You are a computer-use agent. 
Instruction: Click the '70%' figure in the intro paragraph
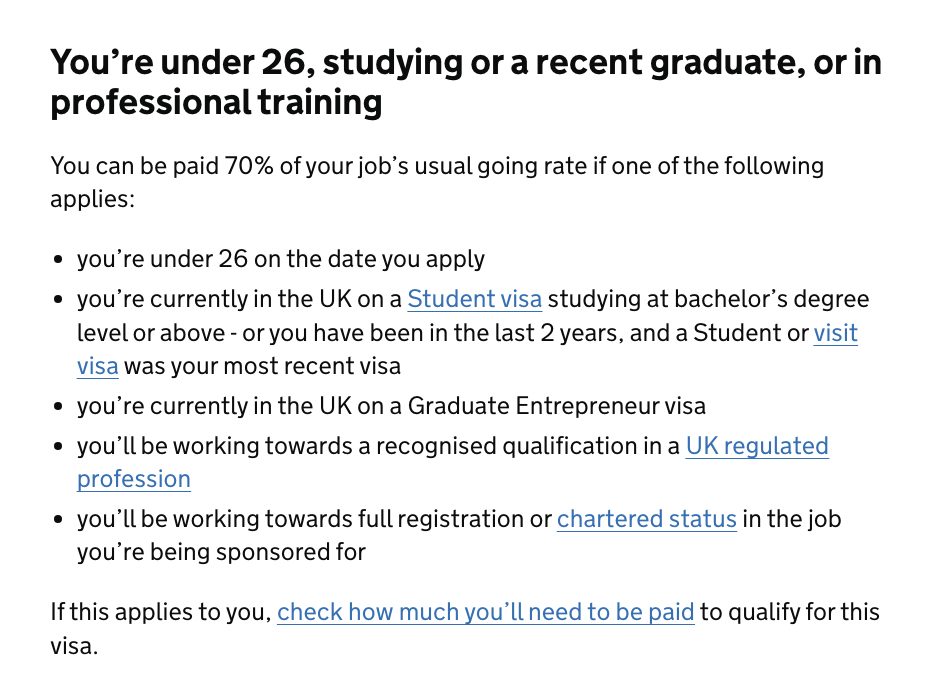tap(249, 166)
